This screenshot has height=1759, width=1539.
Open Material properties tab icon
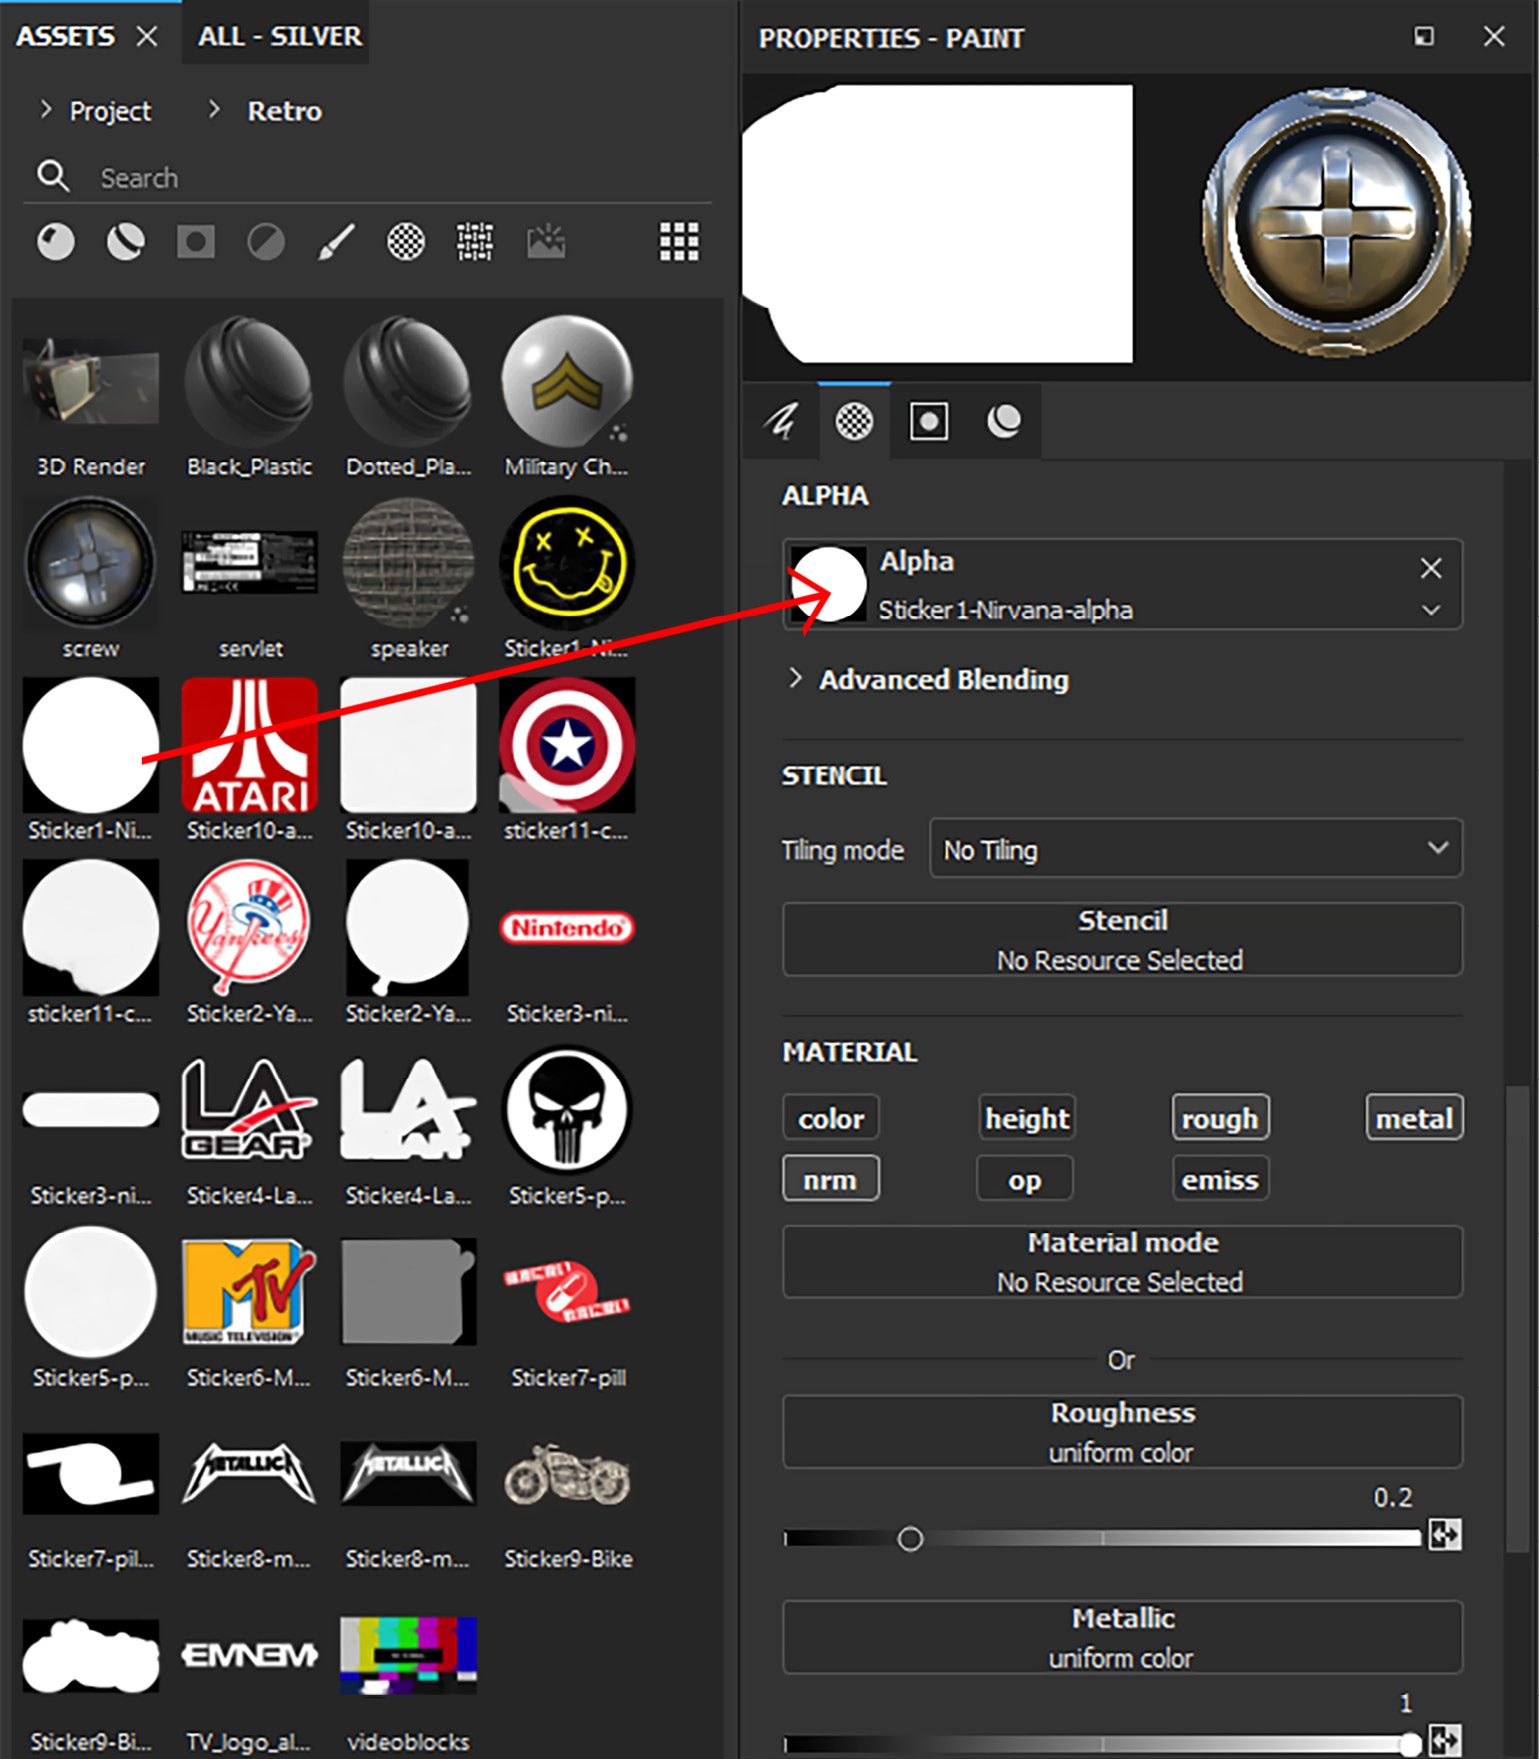coord(1004,421)
